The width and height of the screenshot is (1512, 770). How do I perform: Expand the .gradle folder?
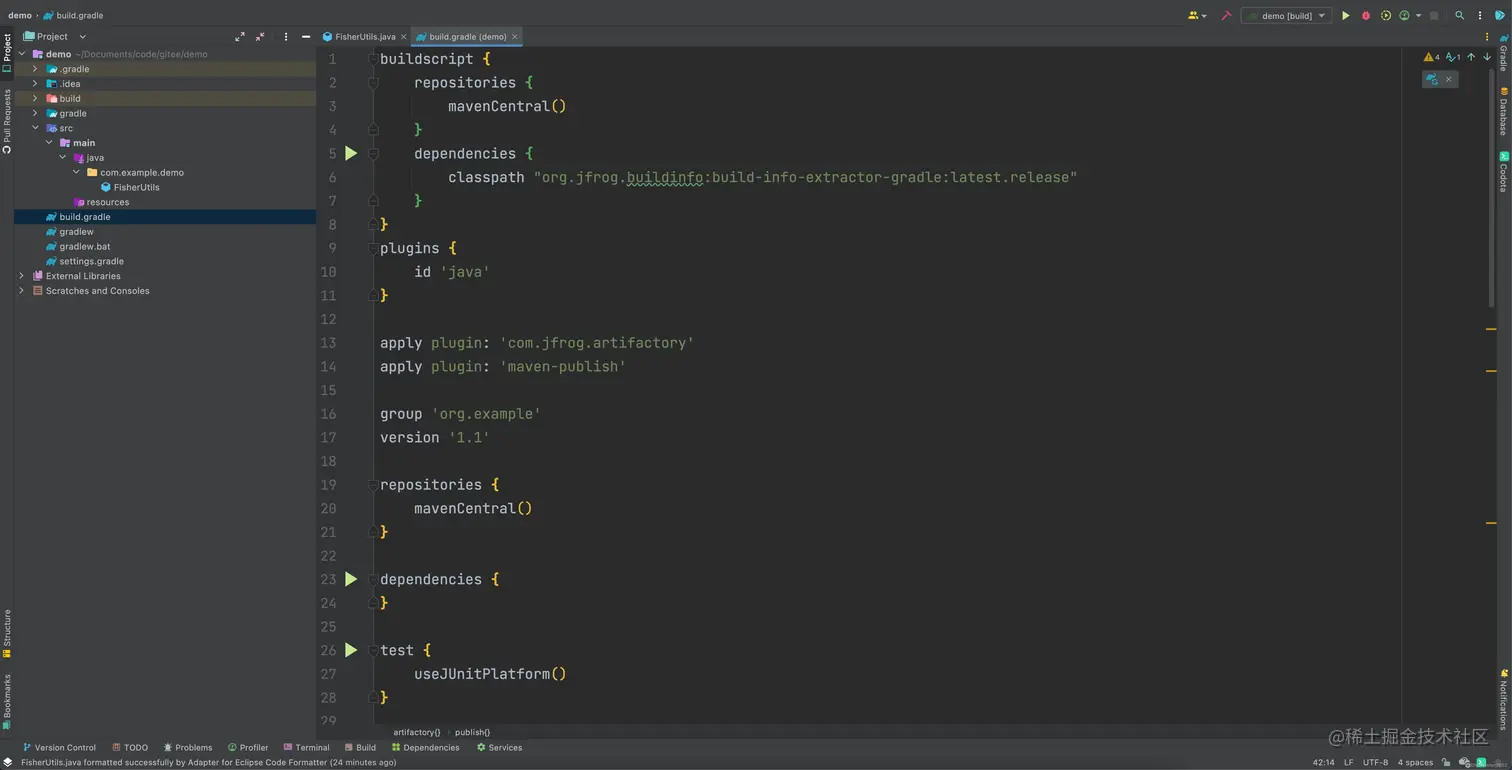tap(35, 69)
